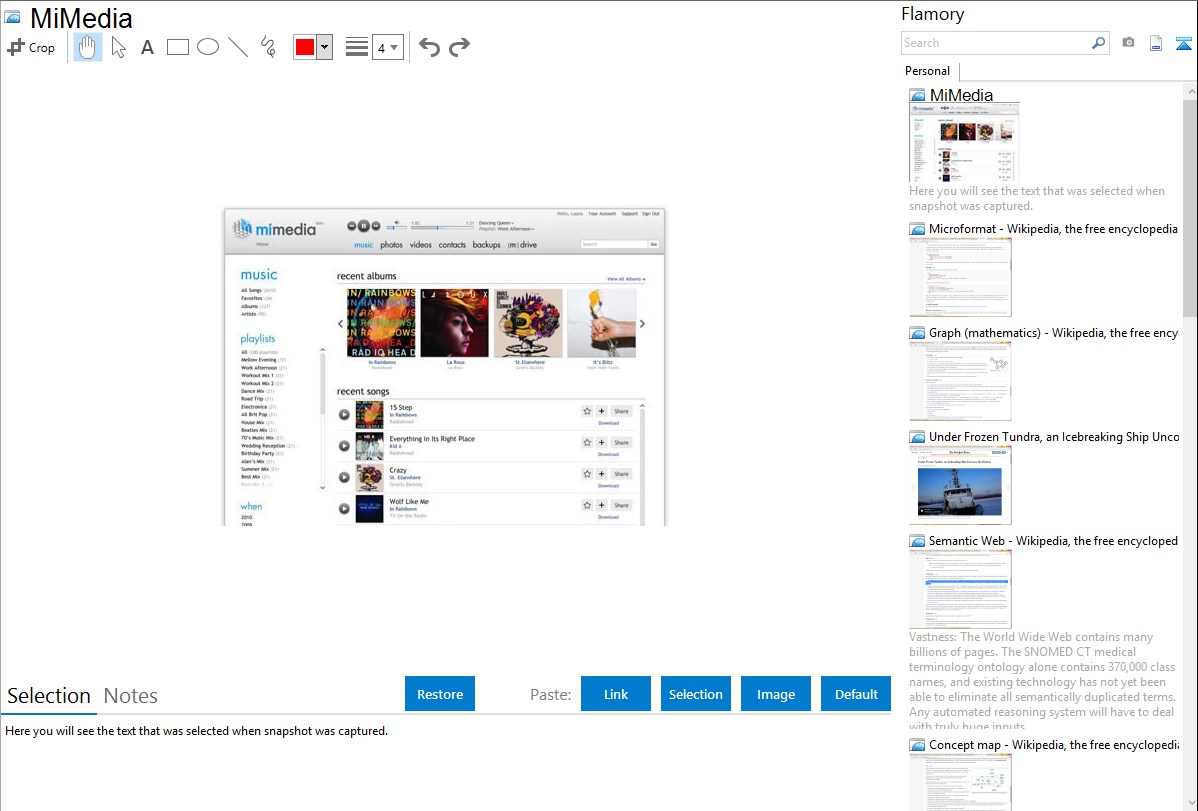Click the 'Under Frozen Tundra' snapshot title
This screenshot has height=811, width=1198.
(1054, 436)
